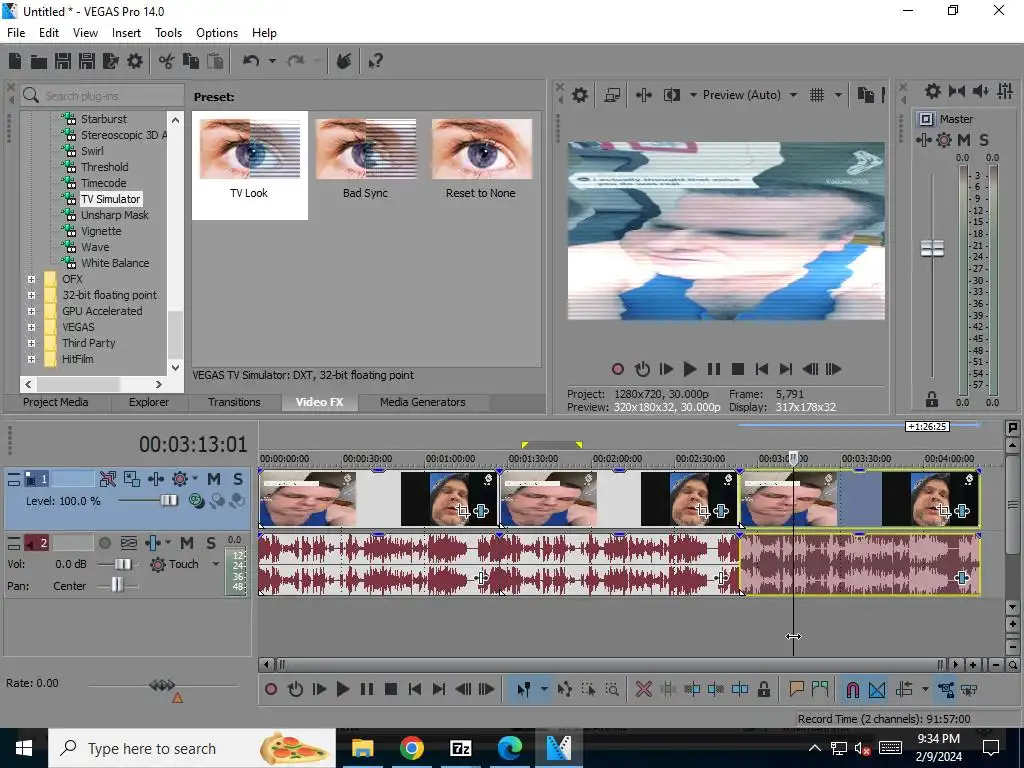Toggle Automatic Crossfades button
Screen dimensions: 1024x768
[877, 690]
